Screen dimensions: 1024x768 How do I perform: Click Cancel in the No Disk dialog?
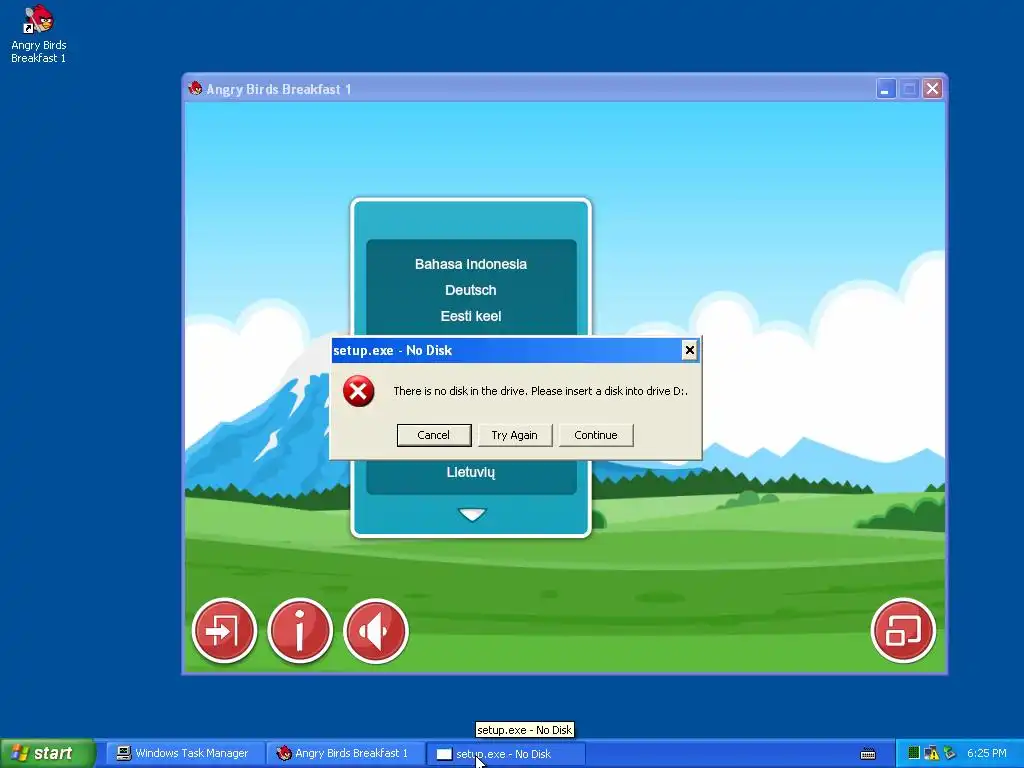(x=434, y=435)
